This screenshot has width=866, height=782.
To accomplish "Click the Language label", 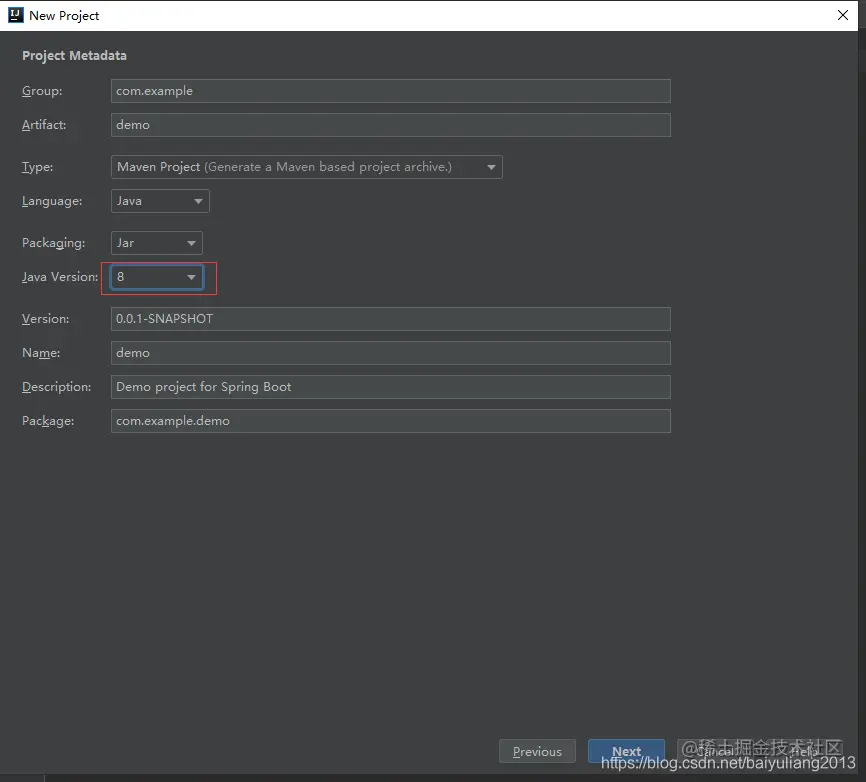I will click(52, 201).
